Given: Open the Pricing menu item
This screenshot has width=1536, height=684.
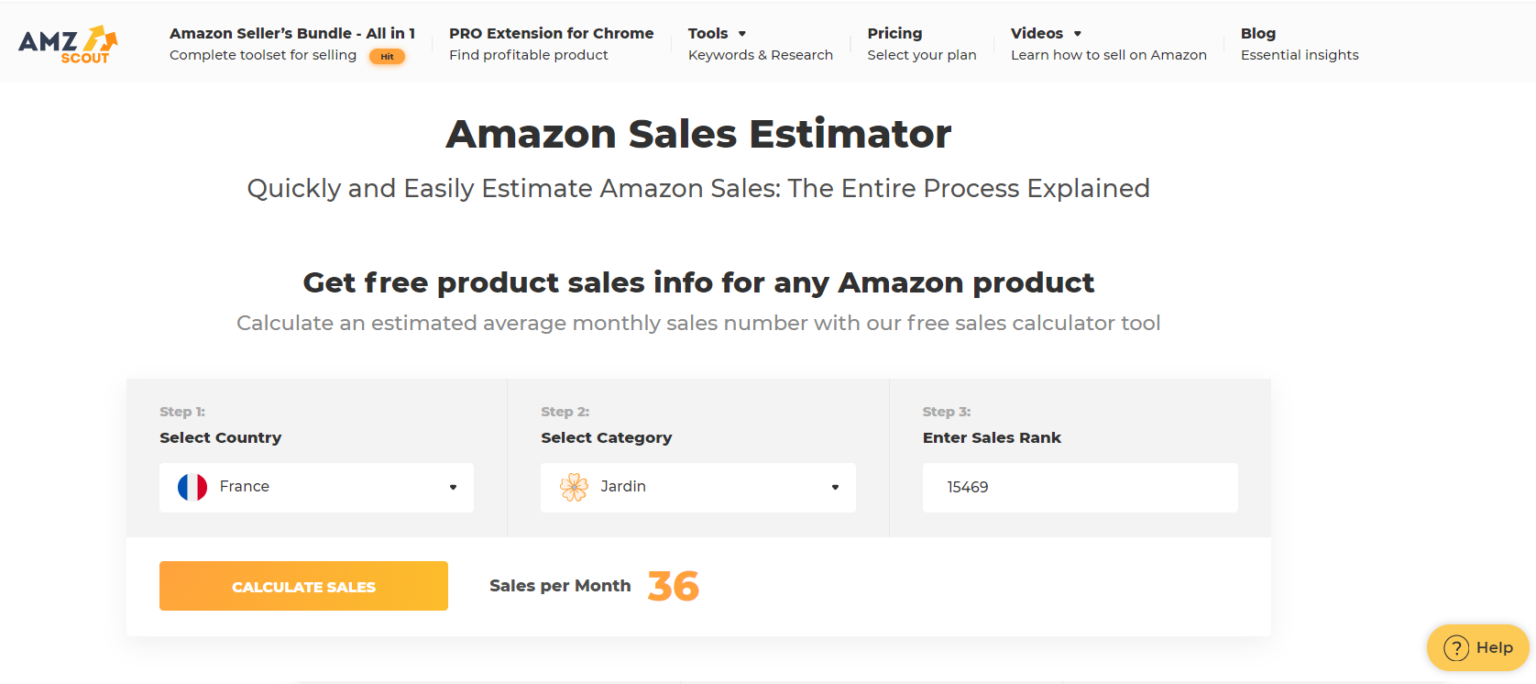Looking at the screenshot, I should pyautogui.click(x=894, y=33).
